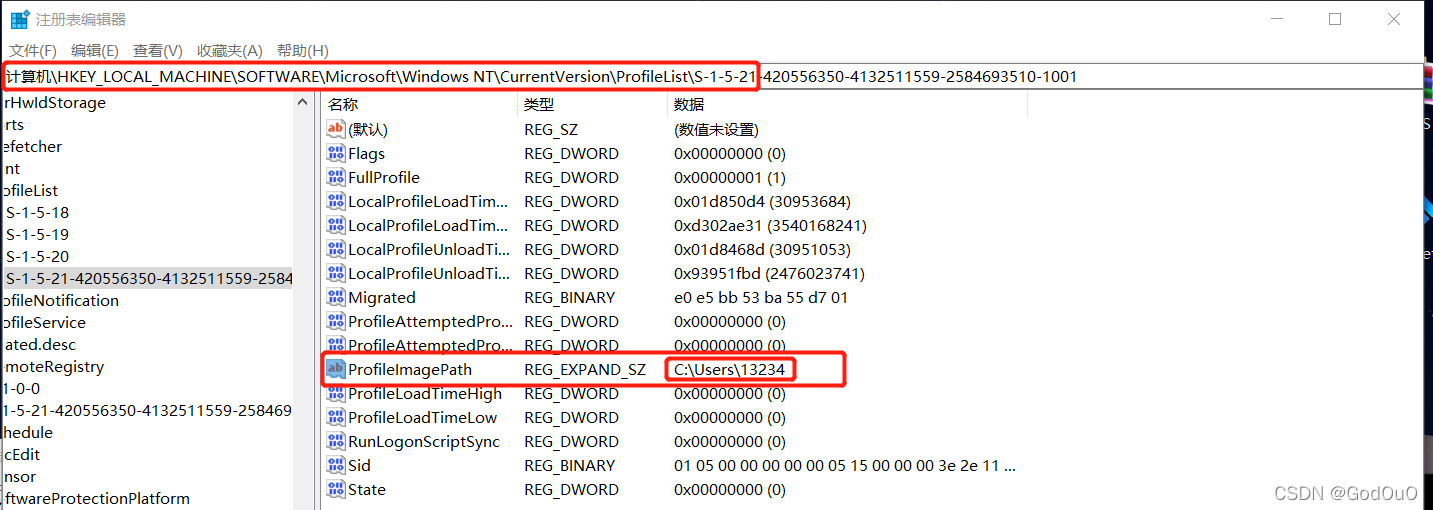Select the FullProfile value name
The image size is (1433, 510).
coord(384,177)
